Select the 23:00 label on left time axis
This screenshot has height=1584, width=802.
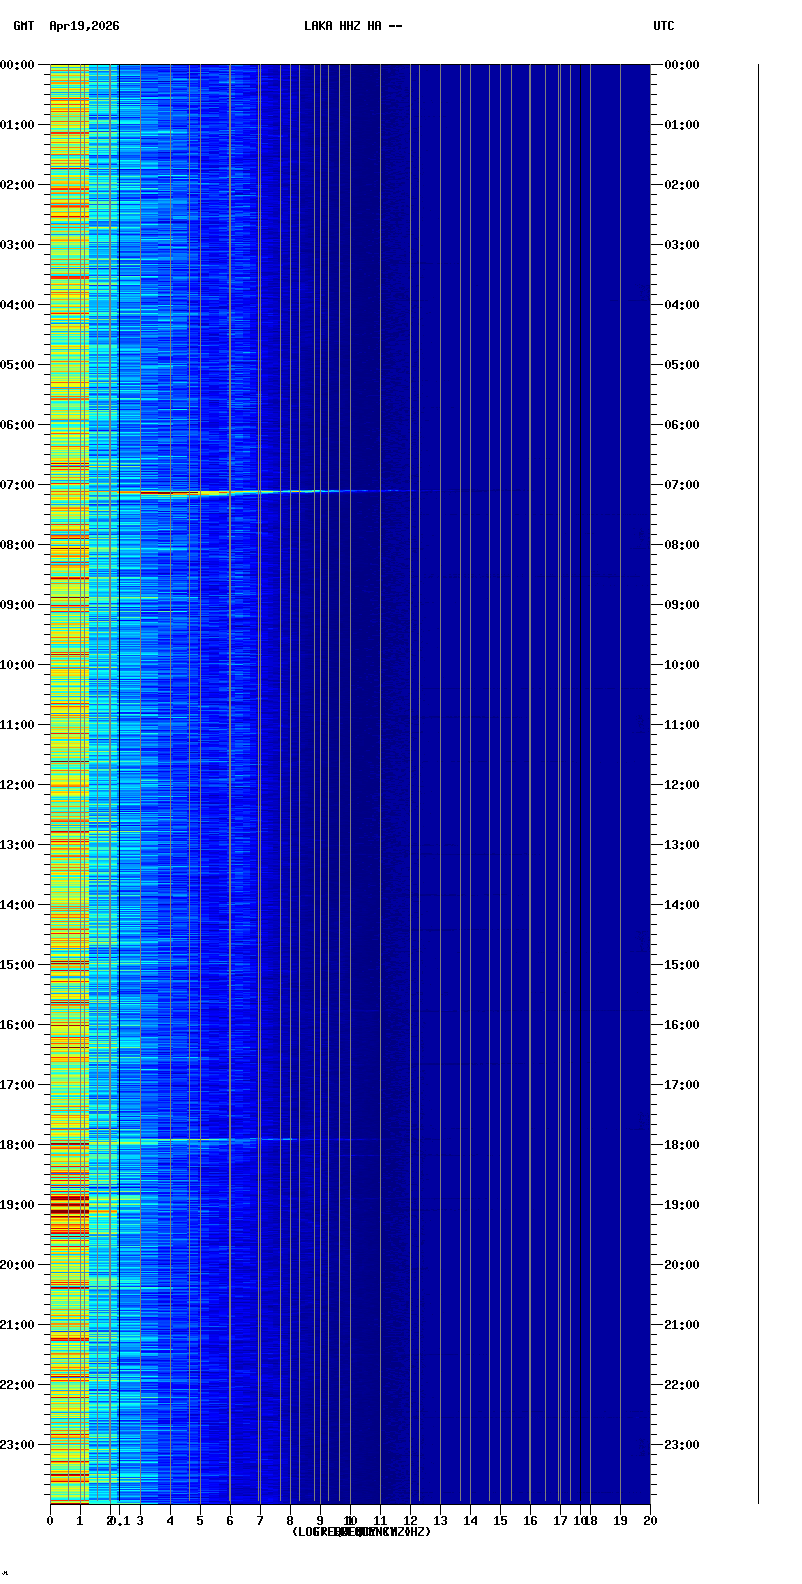click(18, 1445)
